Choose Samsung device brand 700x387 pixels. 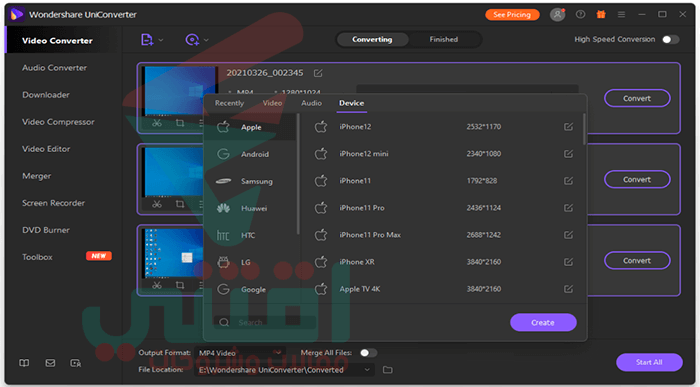(x=250, y=181)
